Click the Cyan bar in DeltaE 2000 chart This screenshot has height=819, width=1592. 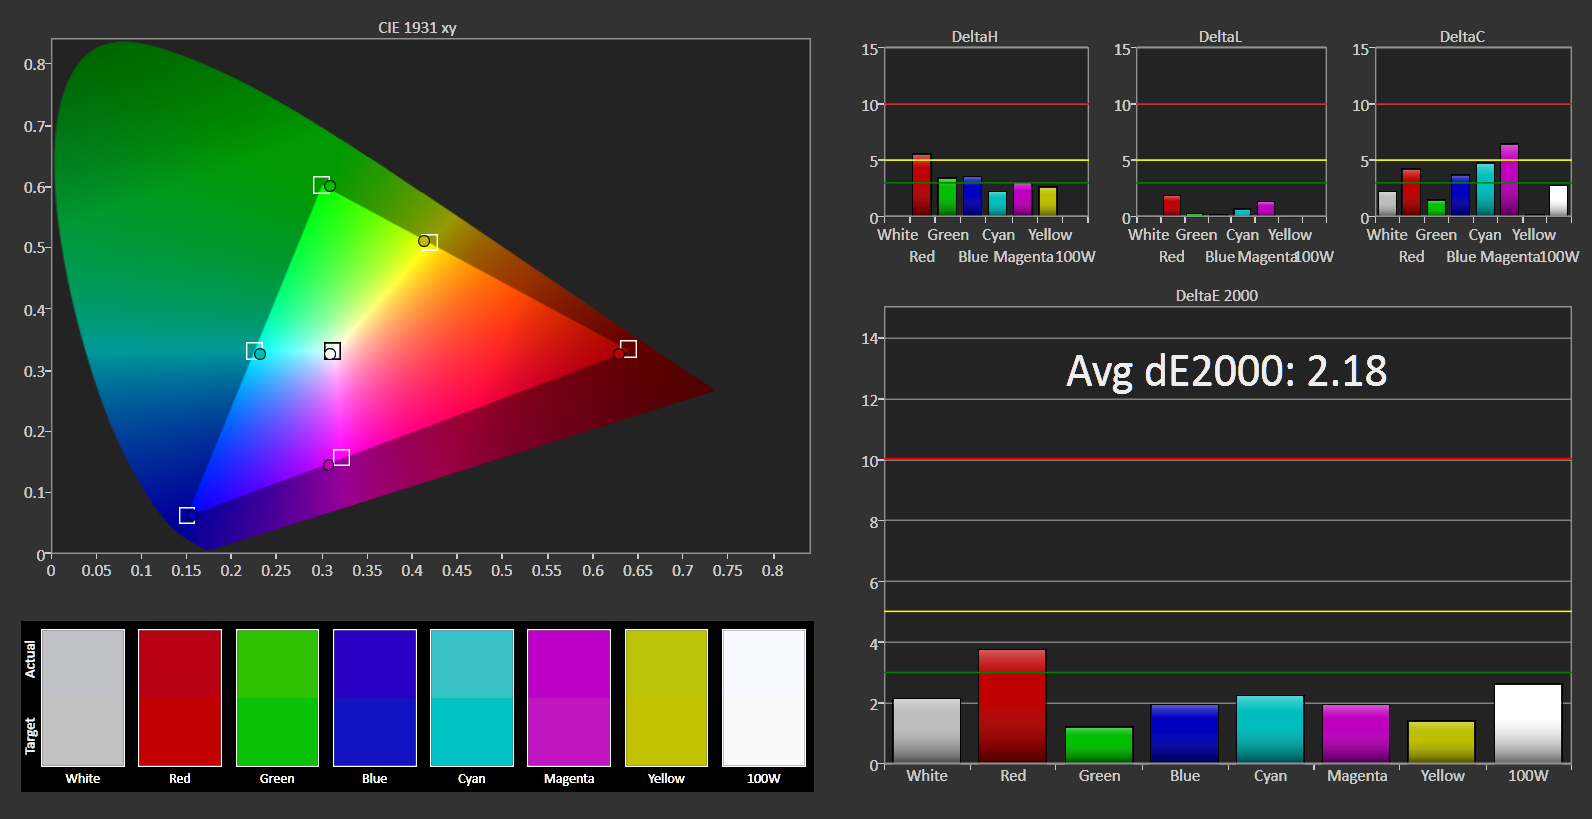1270,730
